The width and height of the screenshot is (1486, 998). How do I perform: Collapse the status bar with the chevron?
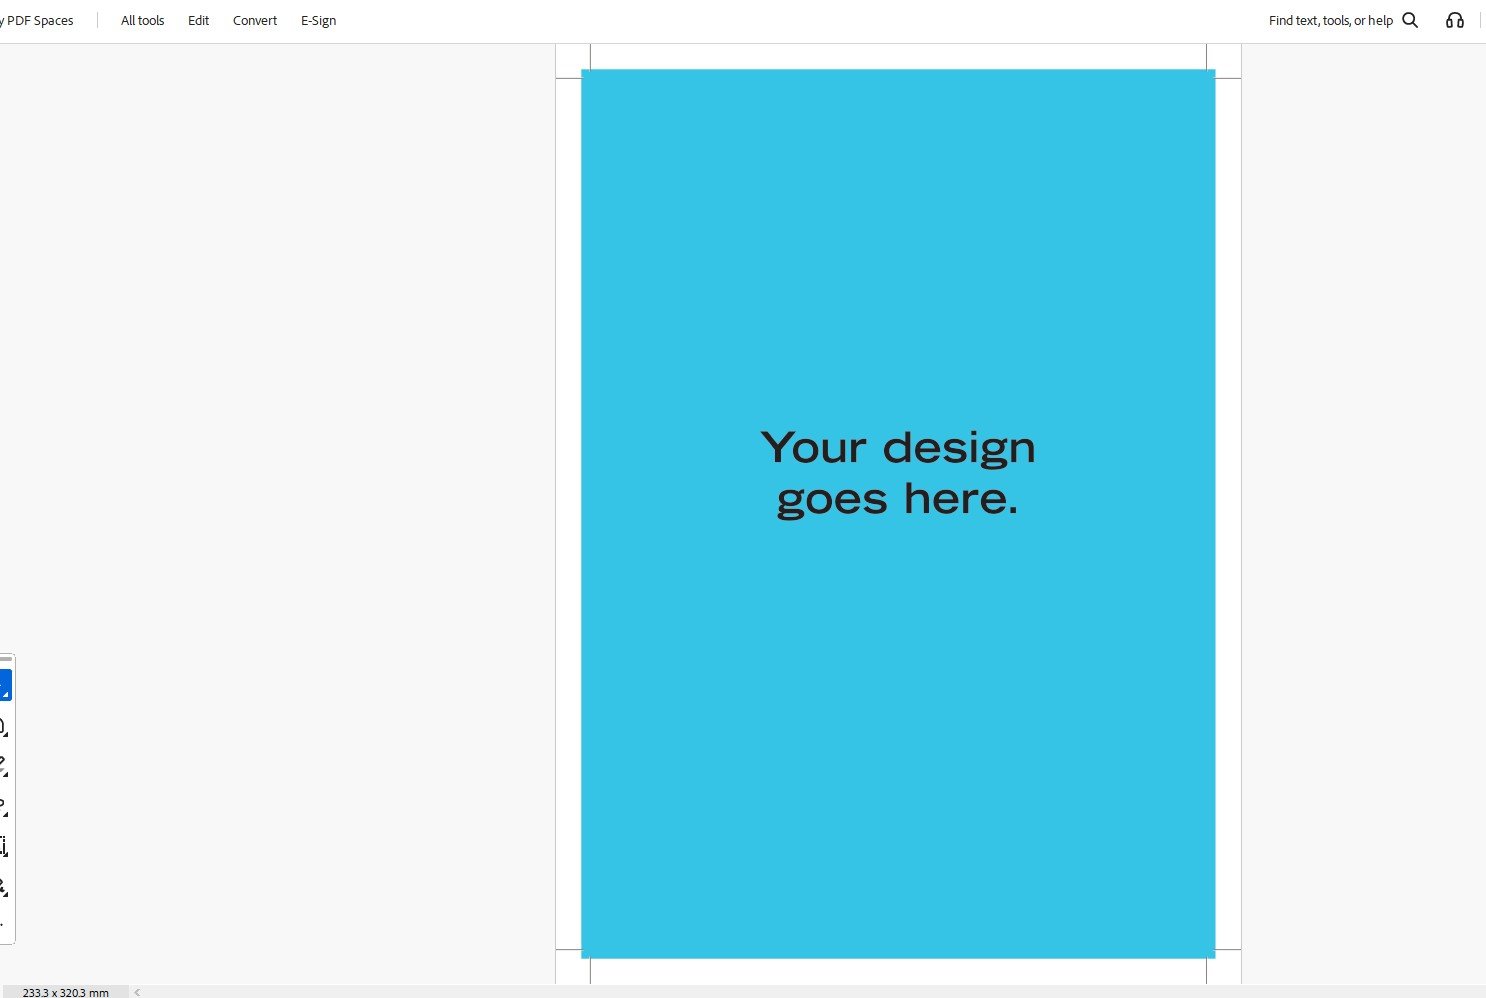[x=135, y=991]
